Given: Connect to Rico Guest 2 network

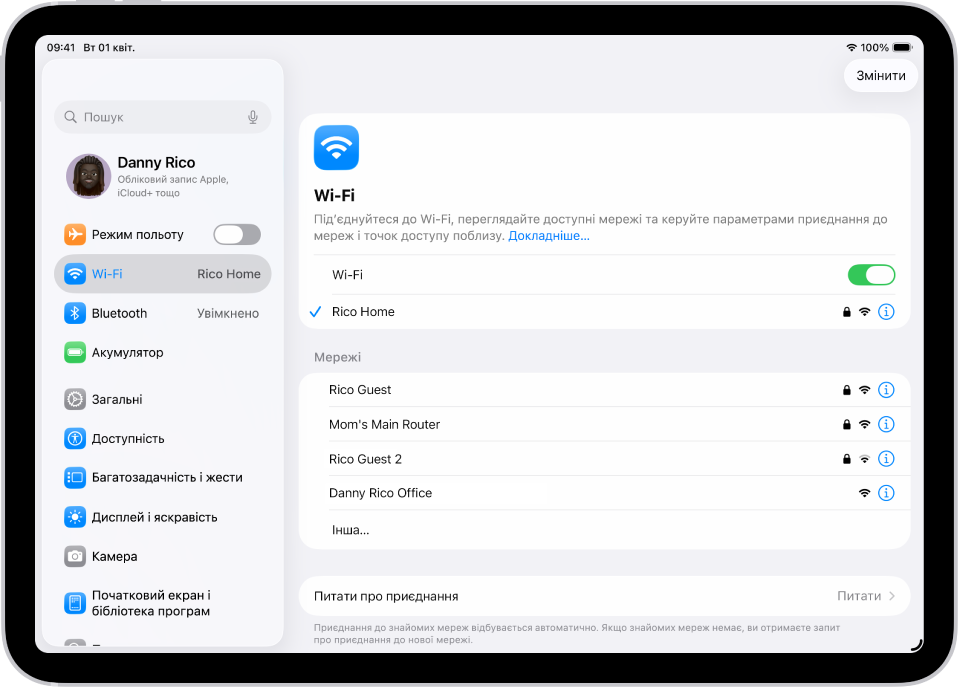Looking at the screenshot, I should point(604,459).
